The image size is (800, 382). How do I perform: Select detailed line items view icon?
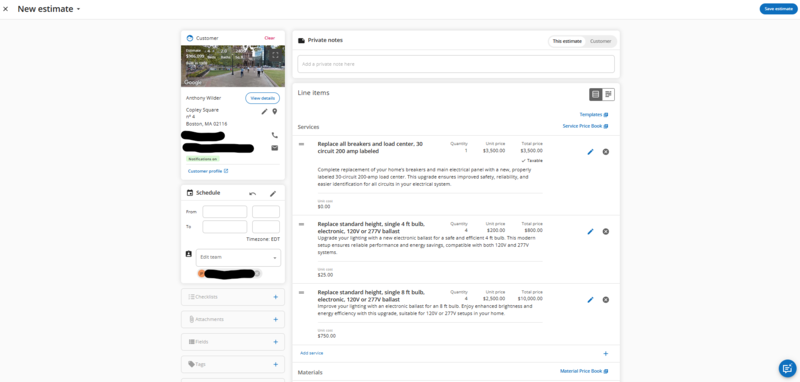pyautogui.click(x=595, y=94)
